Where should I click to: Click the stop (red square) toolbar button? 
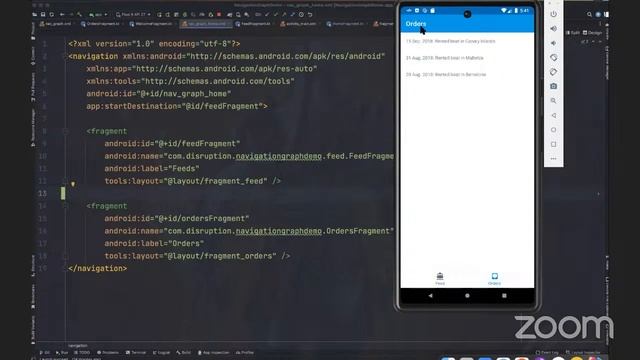click(219, 14)
